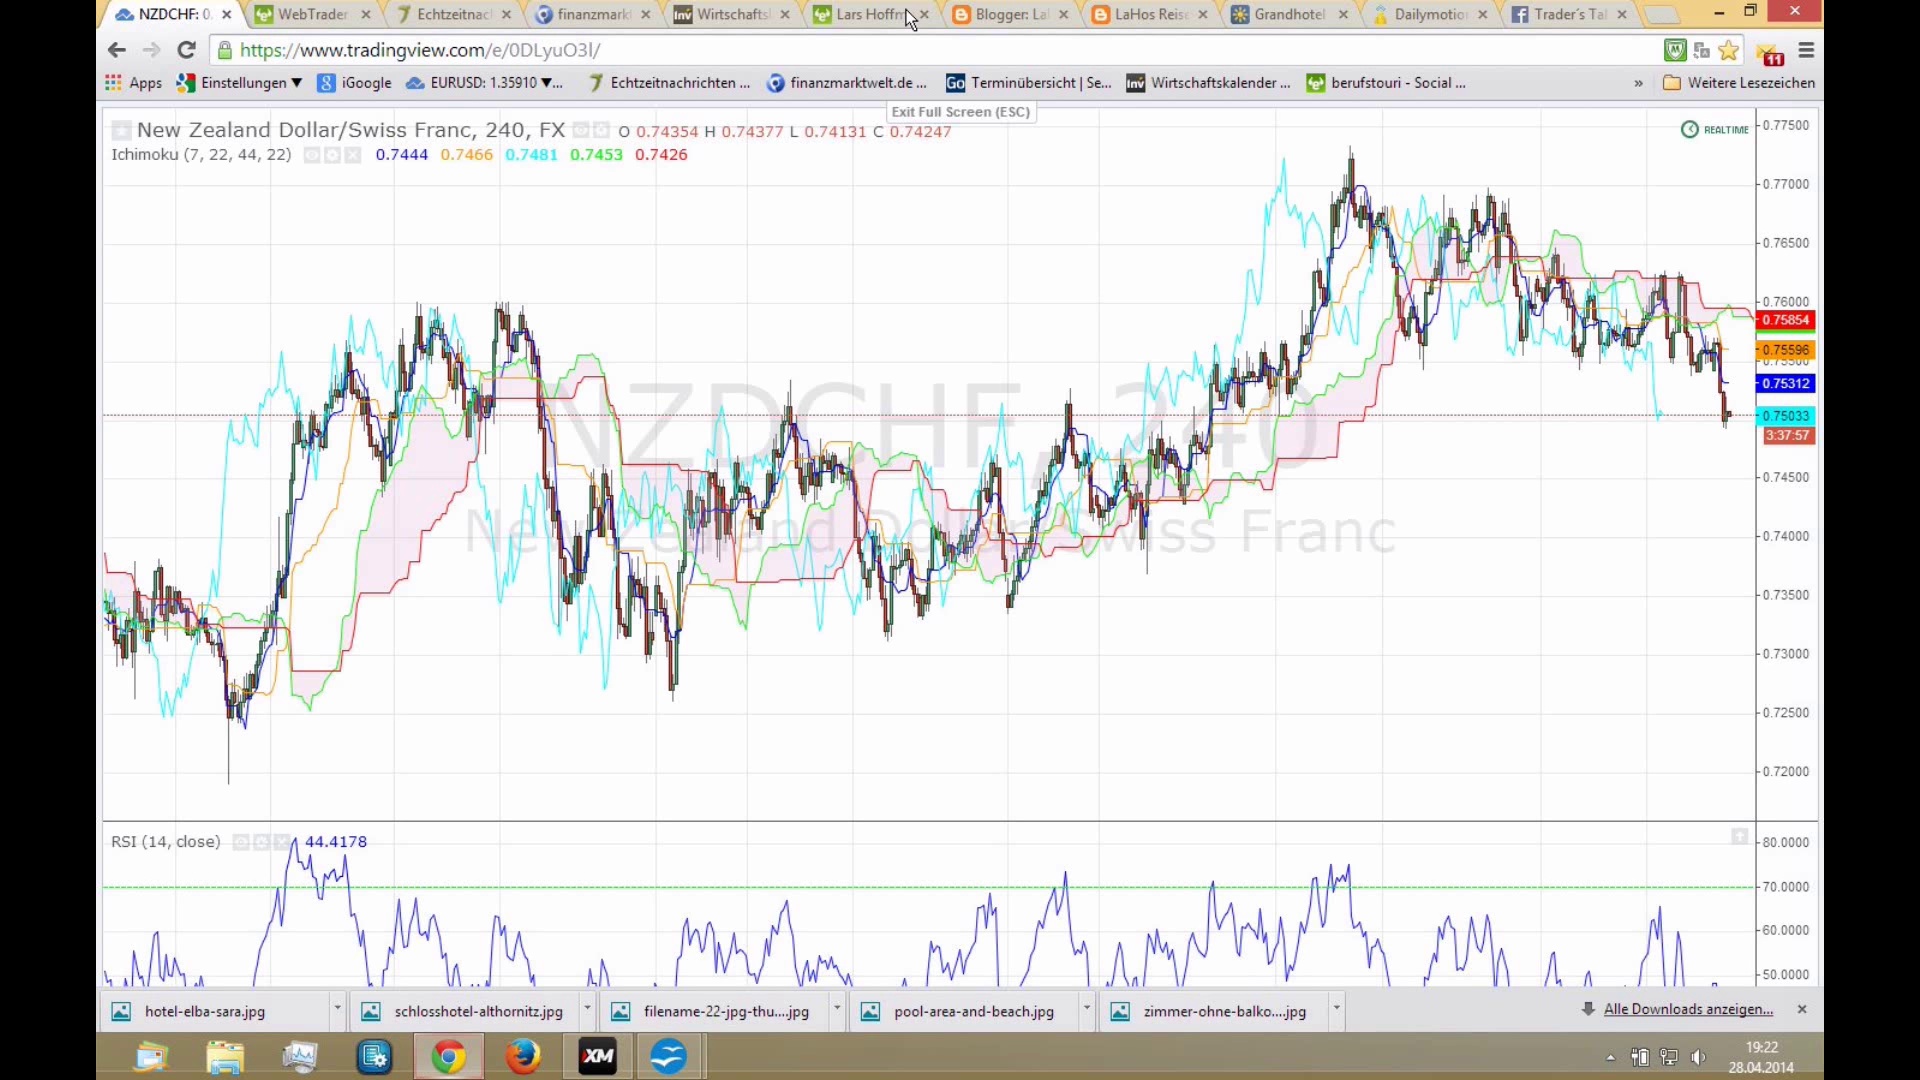Viewport: 1920px width, 1080px height.
Task: Open the NZDCHF symbol settings gear icon
Action: [x=601, y=130]
